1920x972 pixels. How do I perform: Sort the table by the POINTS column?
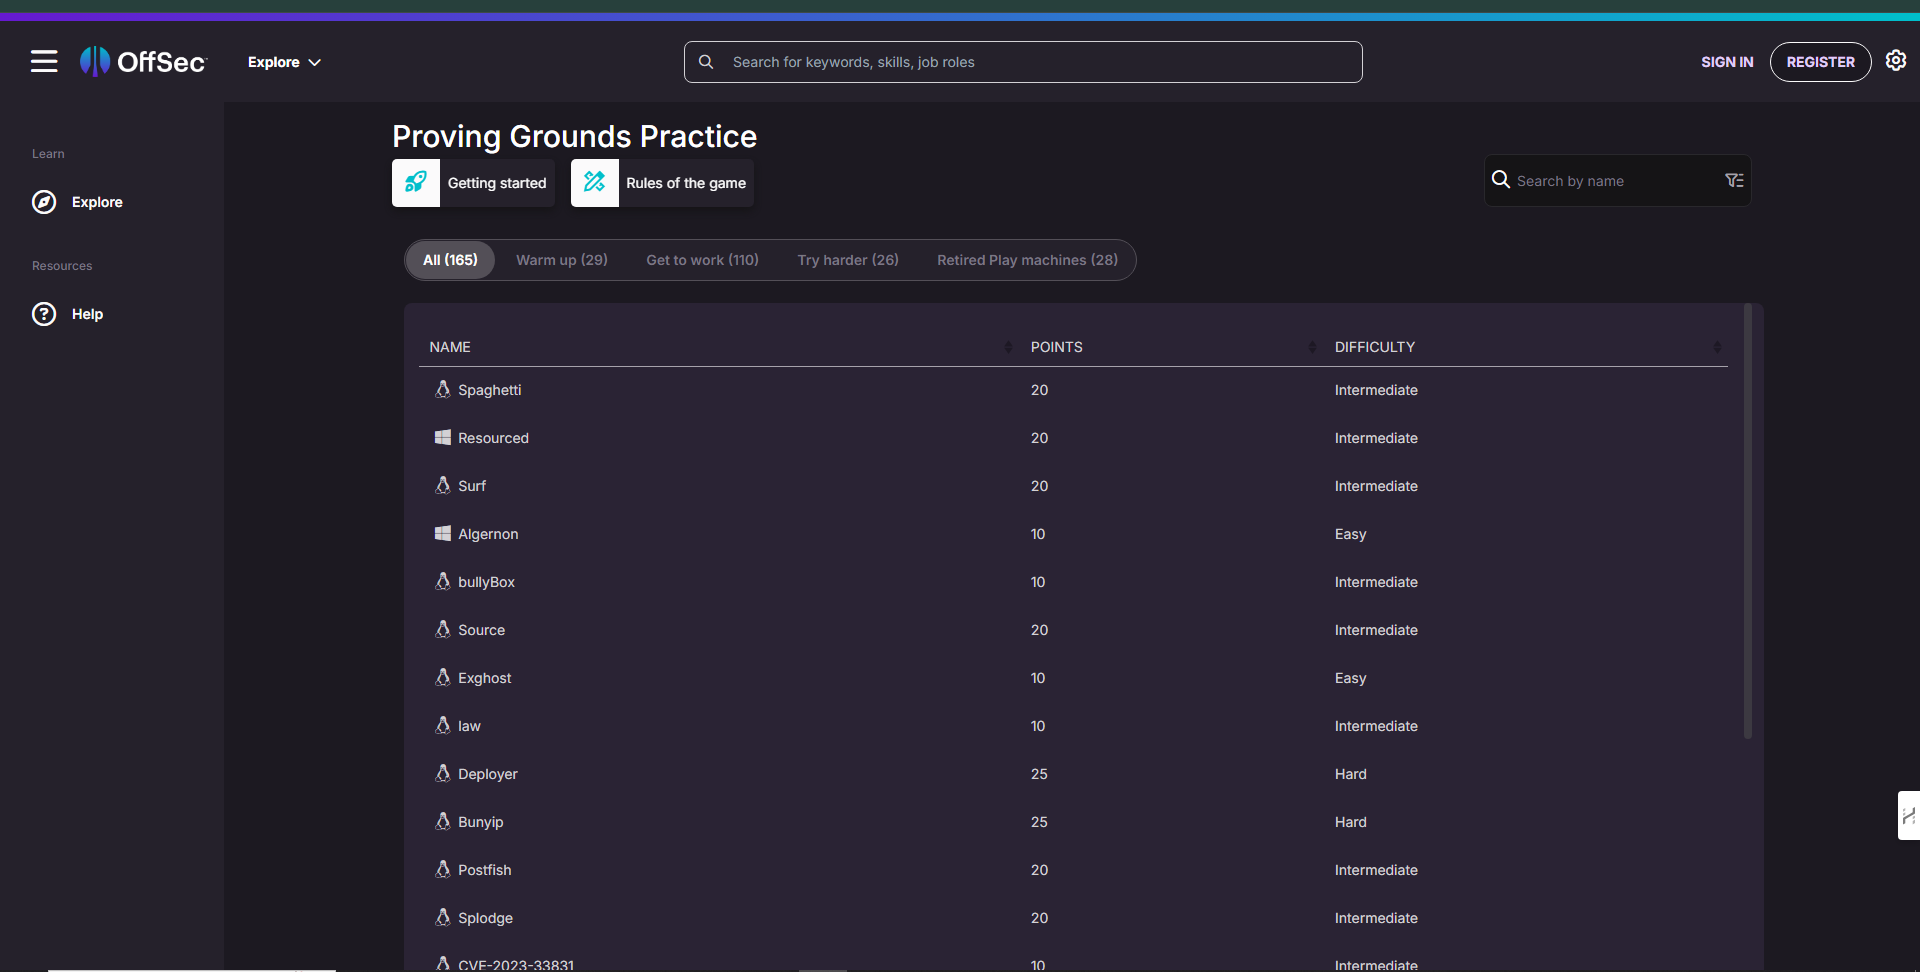1311,347
